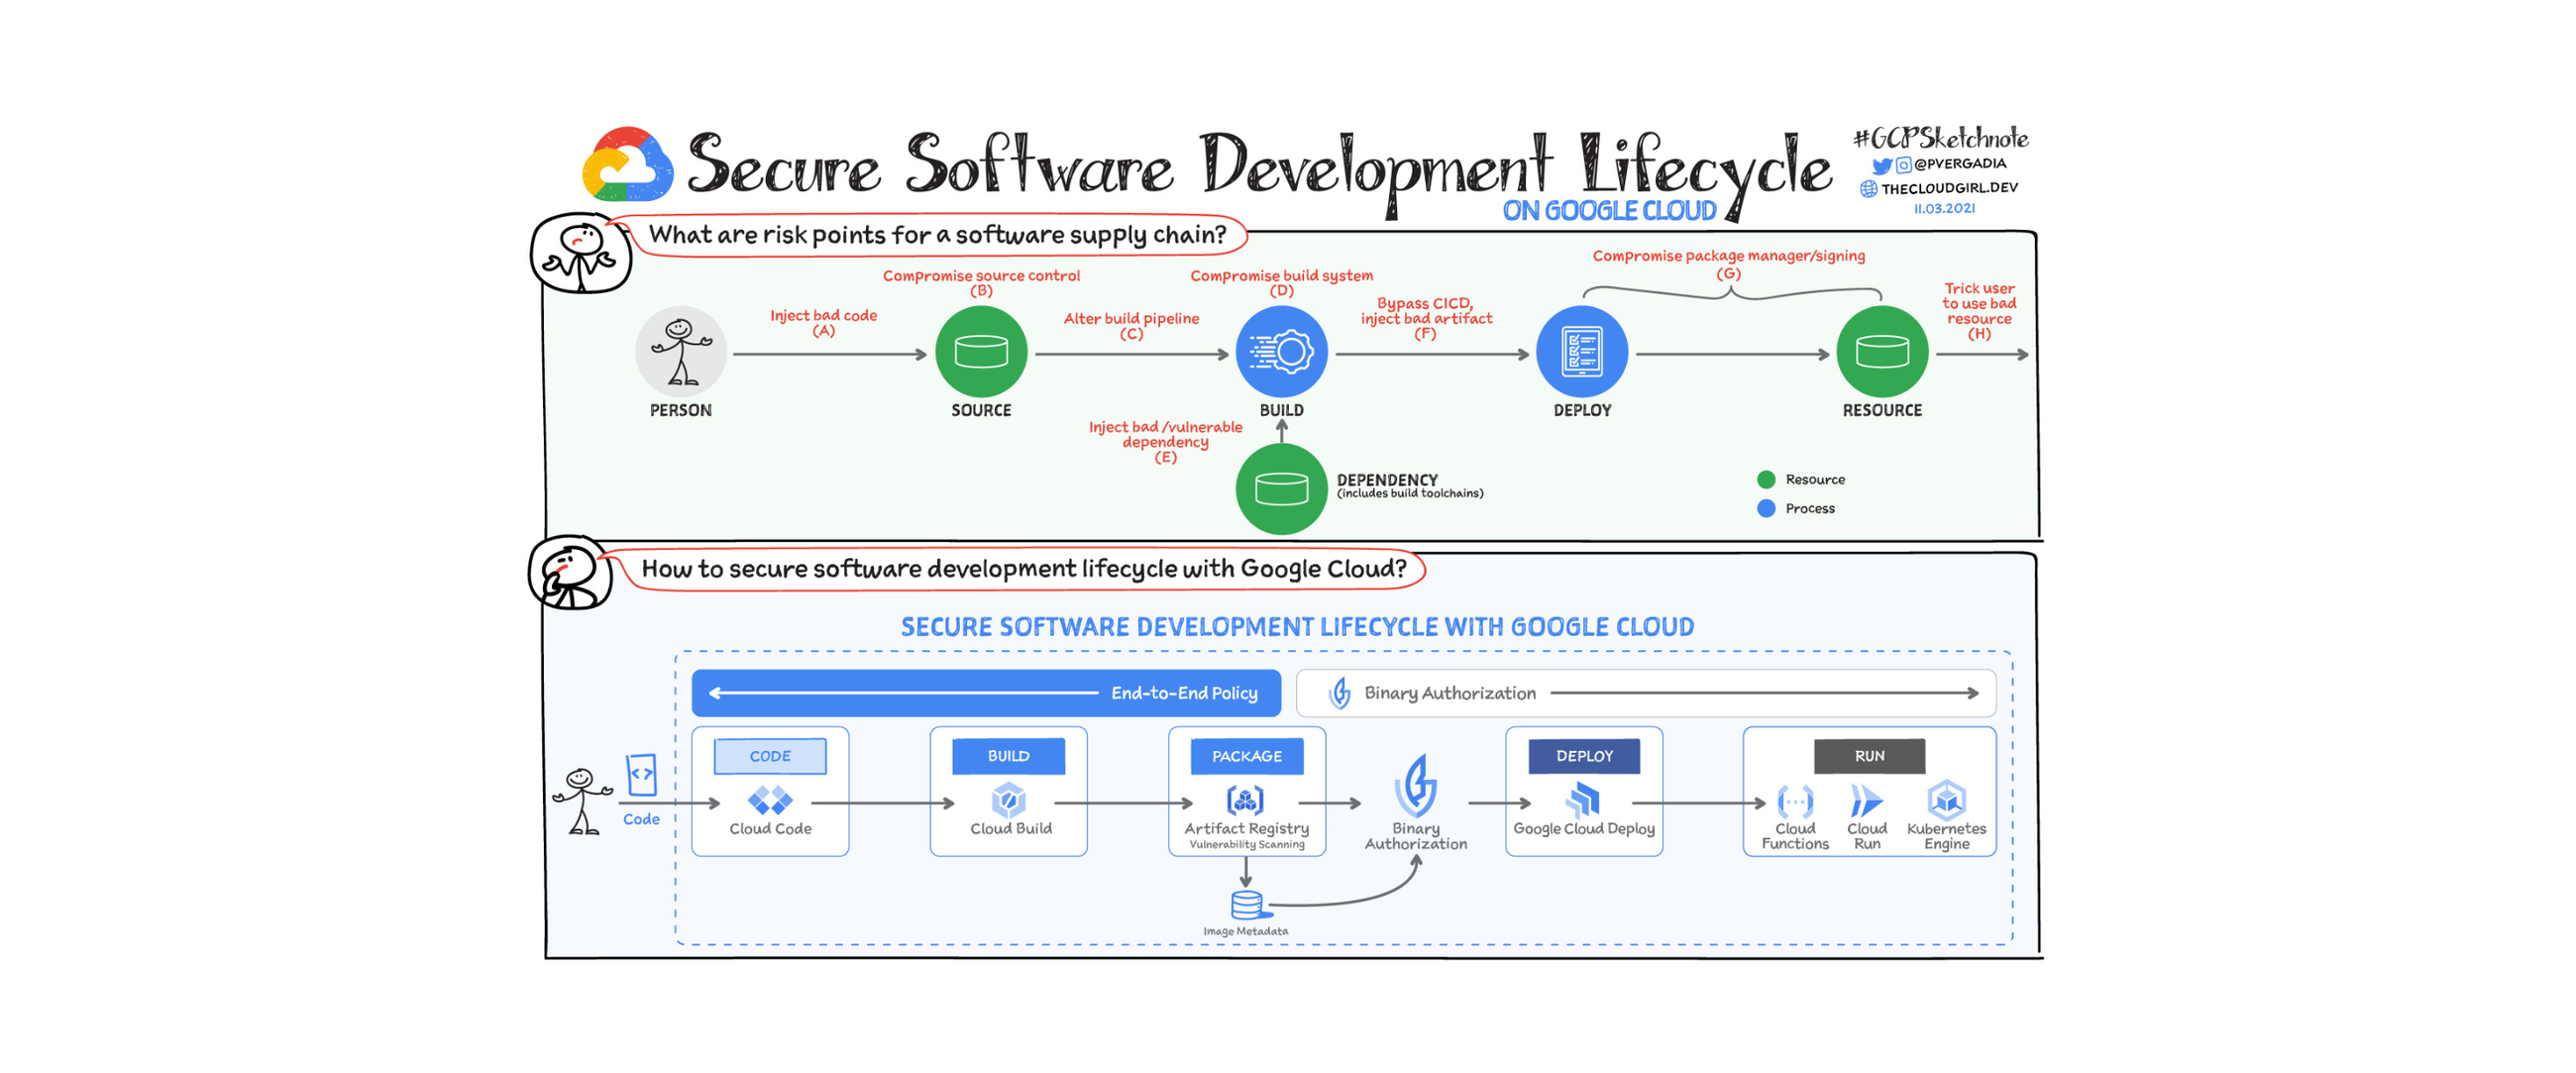Click the 11.03.2021 date text

pyautogui.click(x=1943, y=208)
